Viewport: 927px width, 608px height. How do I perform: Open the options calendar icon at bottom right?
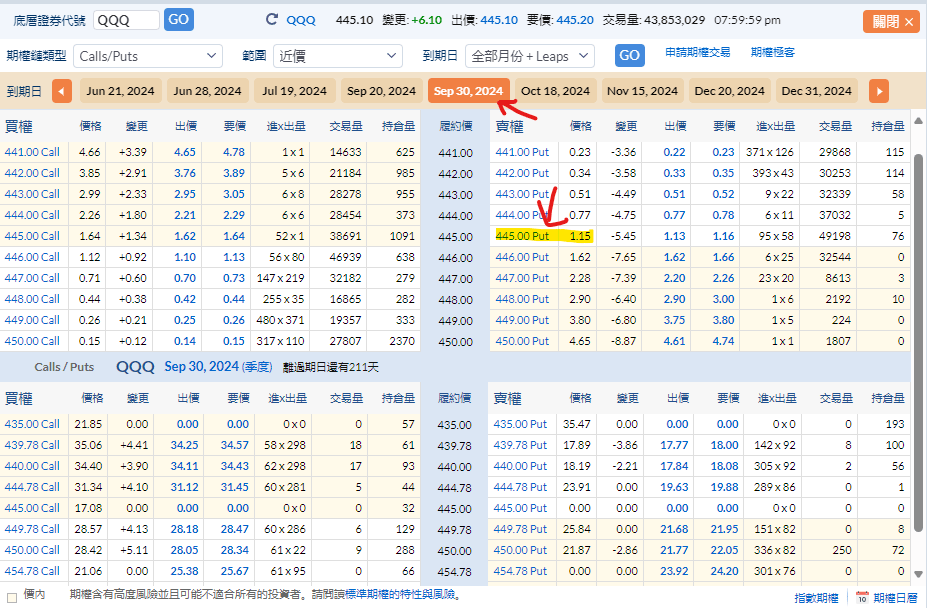click(x=862, y=597)
